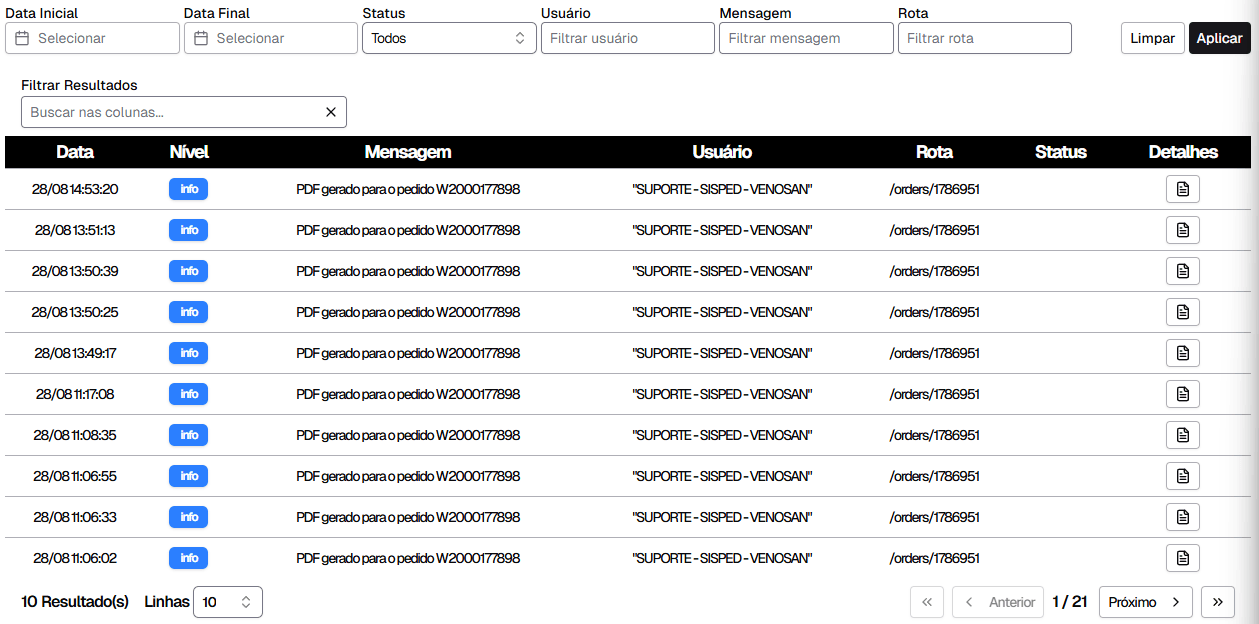1259x624 pixels.
Task: Open the Status dropdown showing Todos
Action: pos(449,38)
